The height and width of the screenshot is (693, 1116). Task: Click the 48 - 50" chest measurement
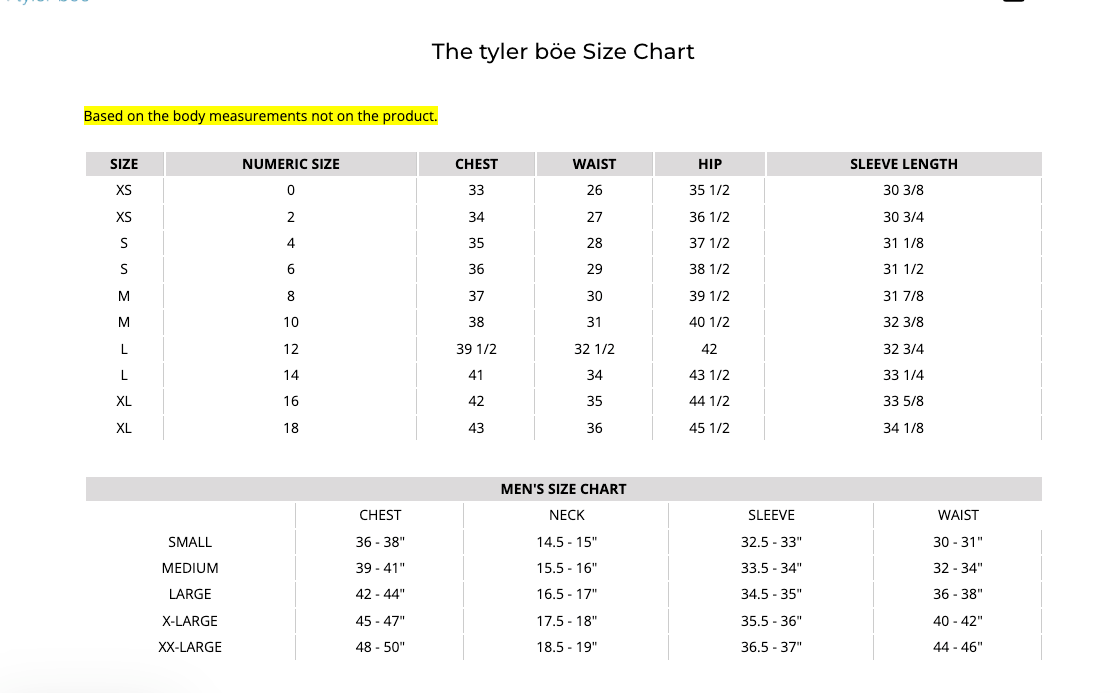point(380,647)
